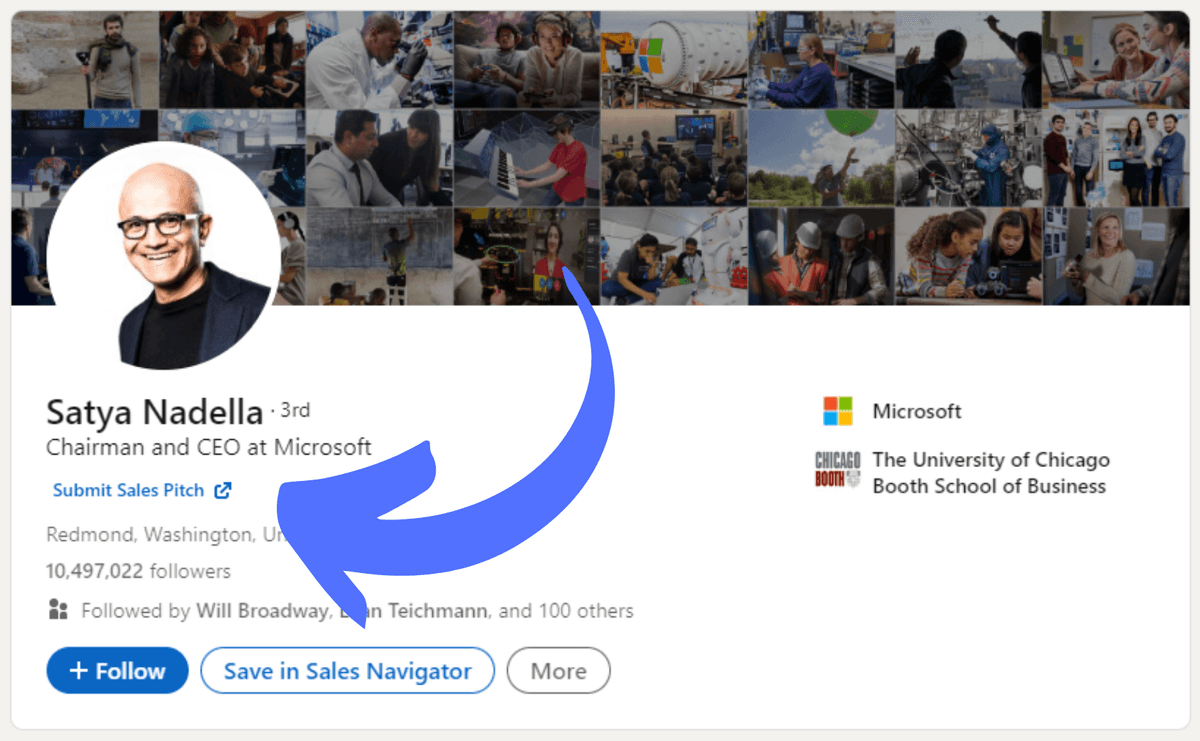Open University of Chicago Booth School link

coord(990,473)
